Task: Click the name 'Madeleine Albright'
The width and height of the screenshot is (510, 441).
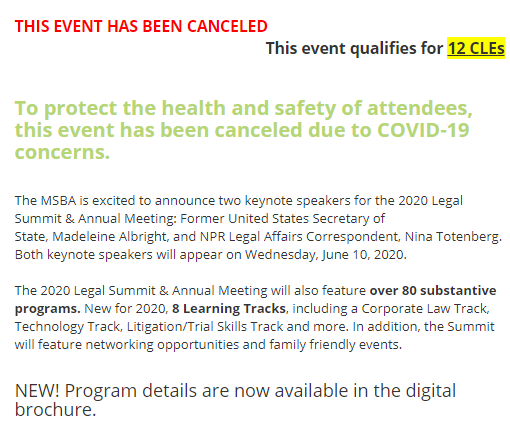Action: click(109, 237)
